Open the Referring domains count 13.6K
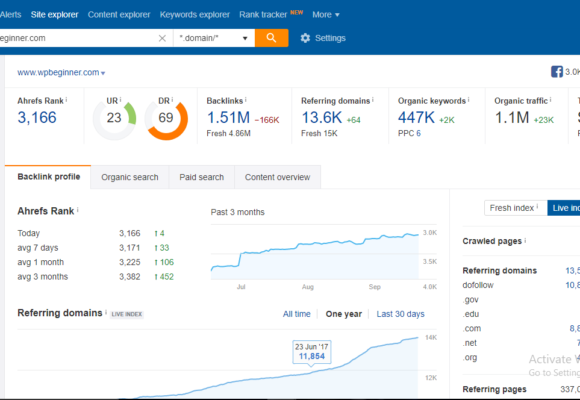The height and width of the screenshot is (400, 580). pos(322,118)
